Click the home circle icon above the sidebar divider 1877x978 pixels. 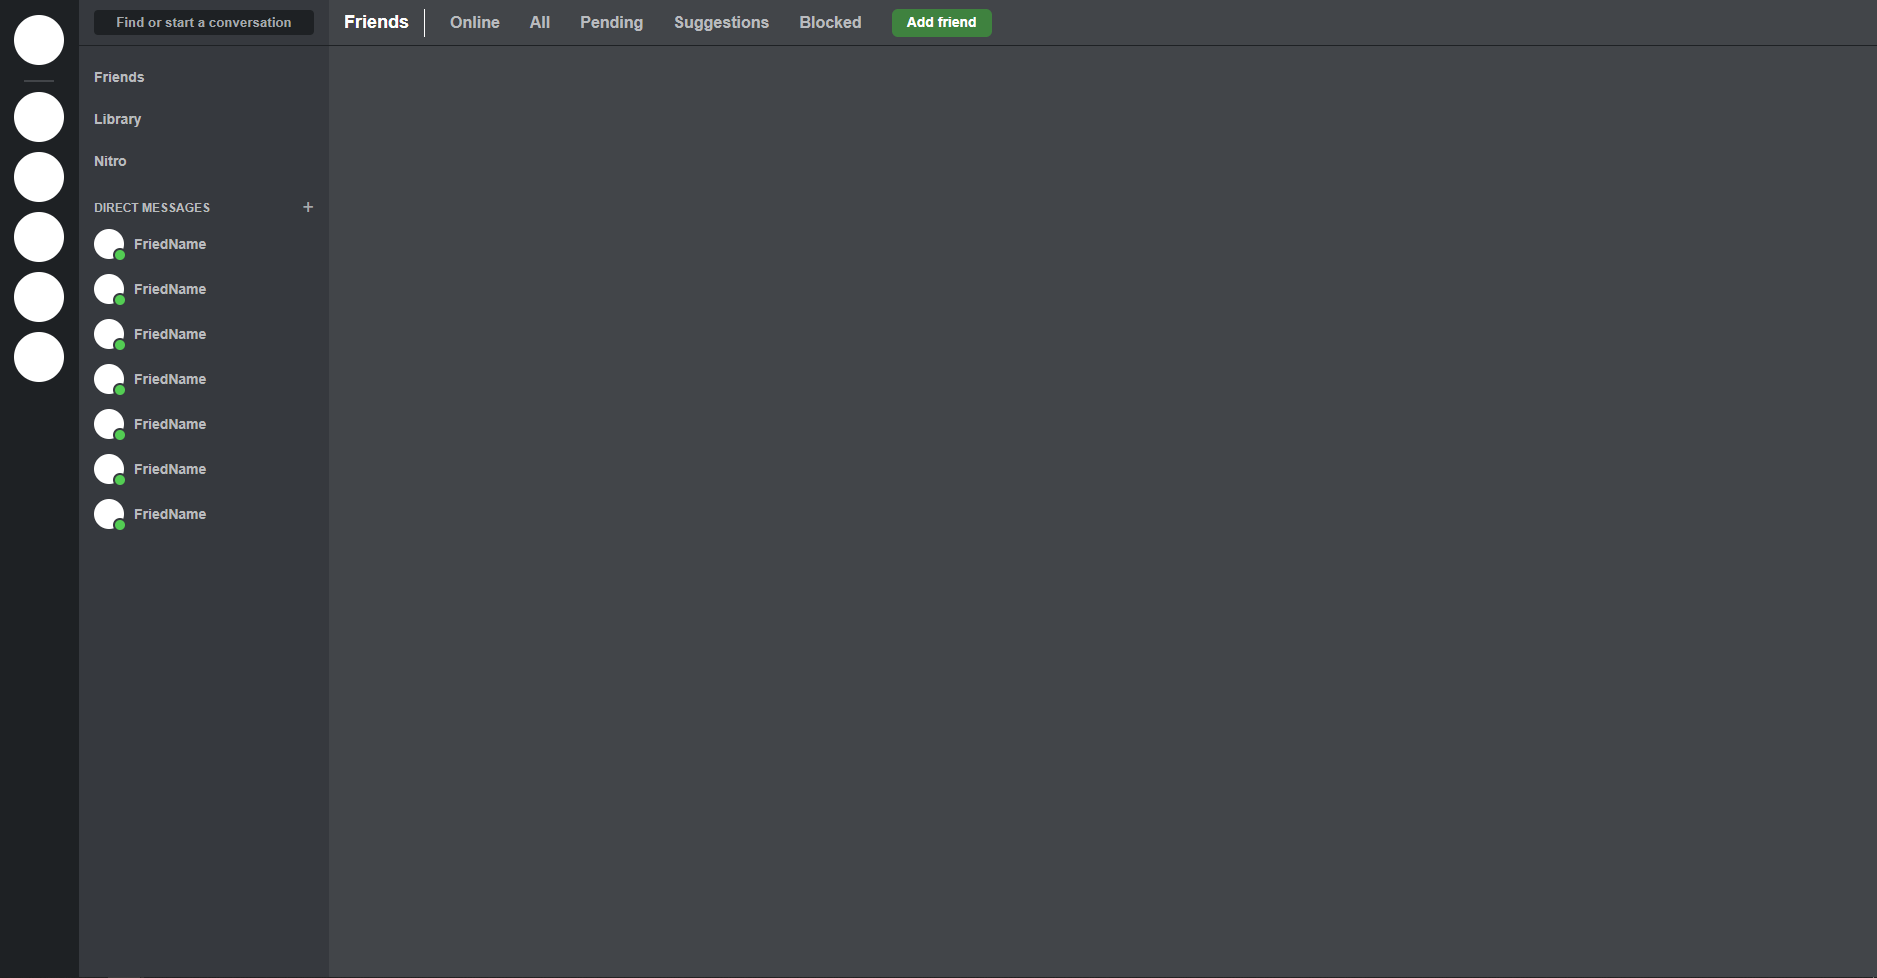39,40
